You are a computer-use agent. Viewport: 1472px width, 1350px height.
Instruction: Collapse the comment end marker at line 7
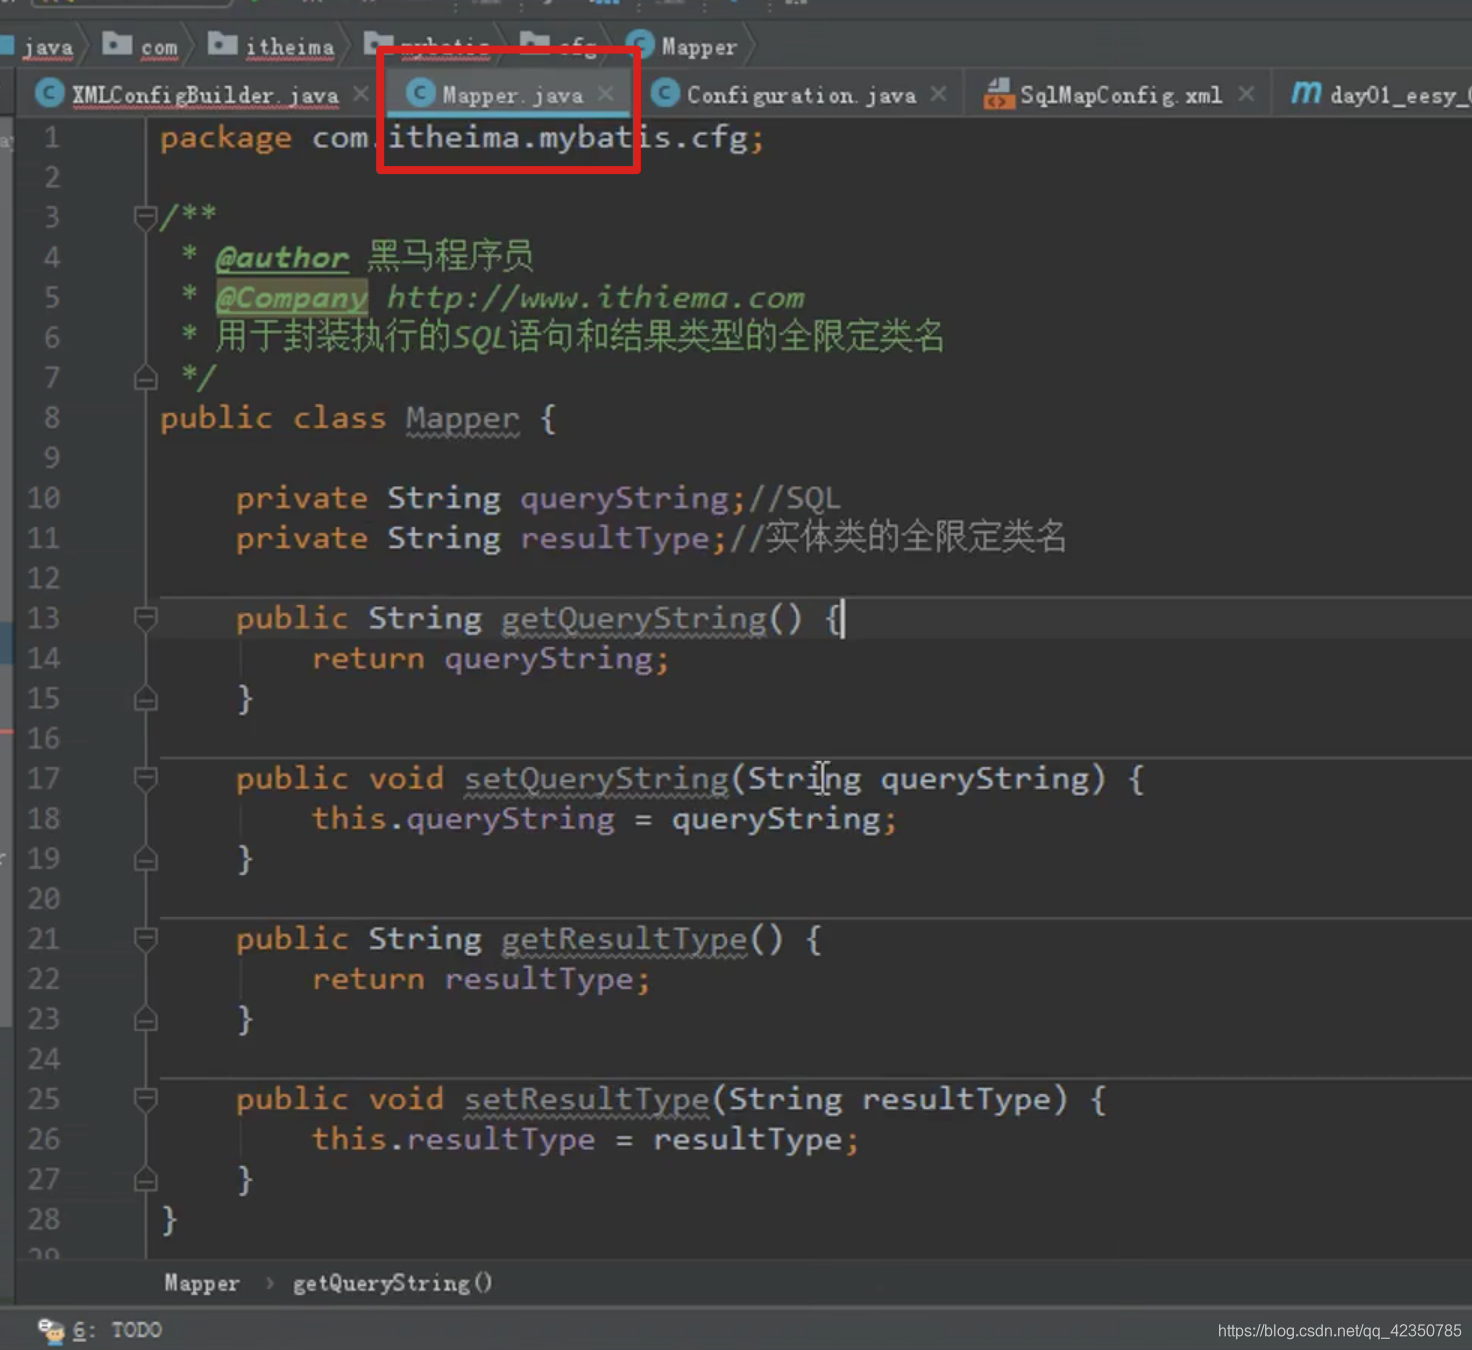[145, 377]
